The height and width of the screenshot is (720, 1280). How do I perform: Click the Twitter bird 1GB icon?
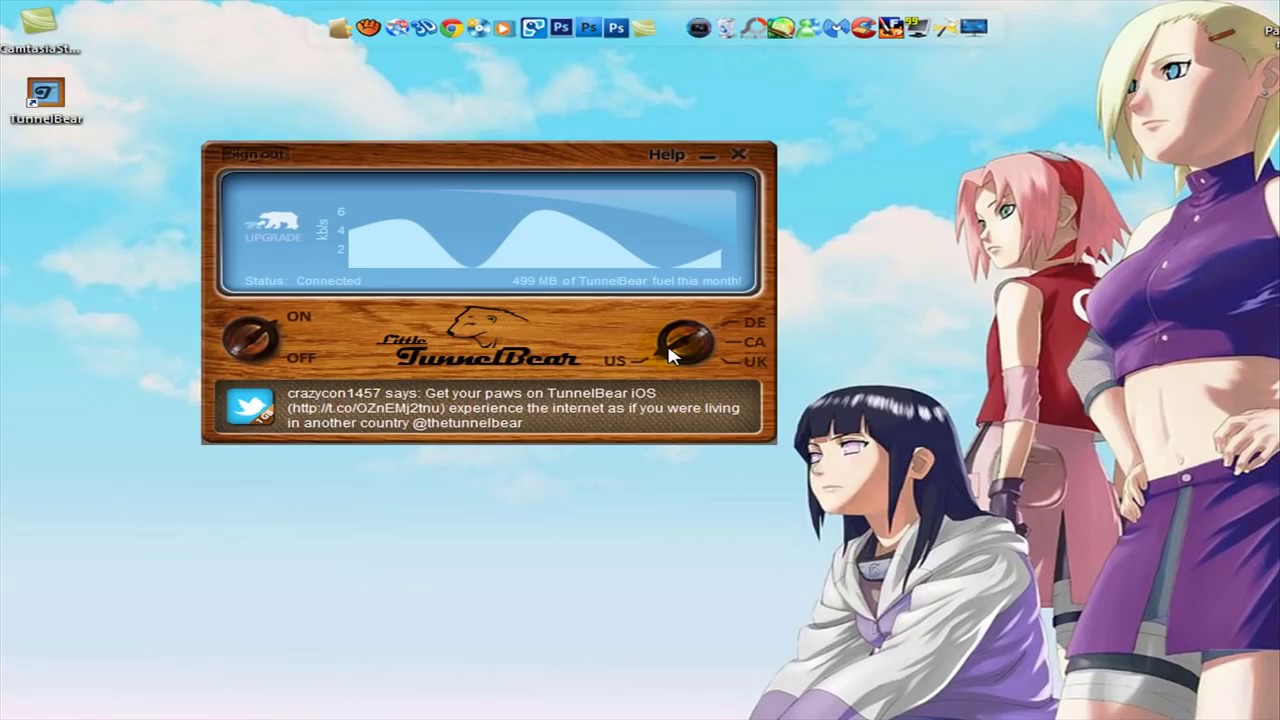point(250,406)
